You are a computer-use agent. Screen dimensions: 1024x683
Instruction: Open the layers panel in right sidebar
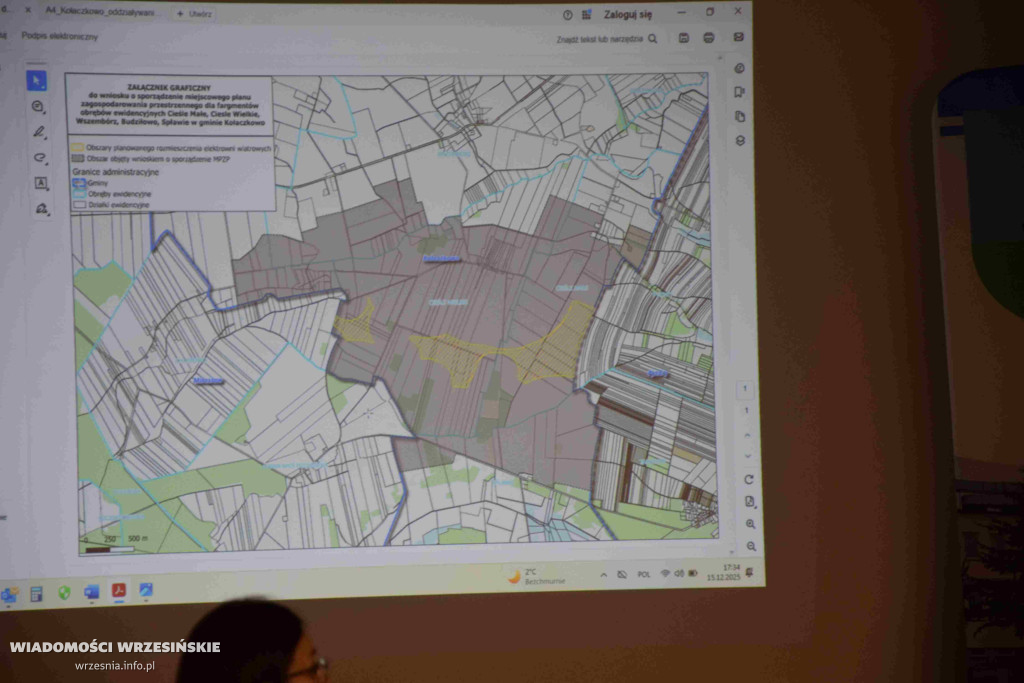pos(741,141)
